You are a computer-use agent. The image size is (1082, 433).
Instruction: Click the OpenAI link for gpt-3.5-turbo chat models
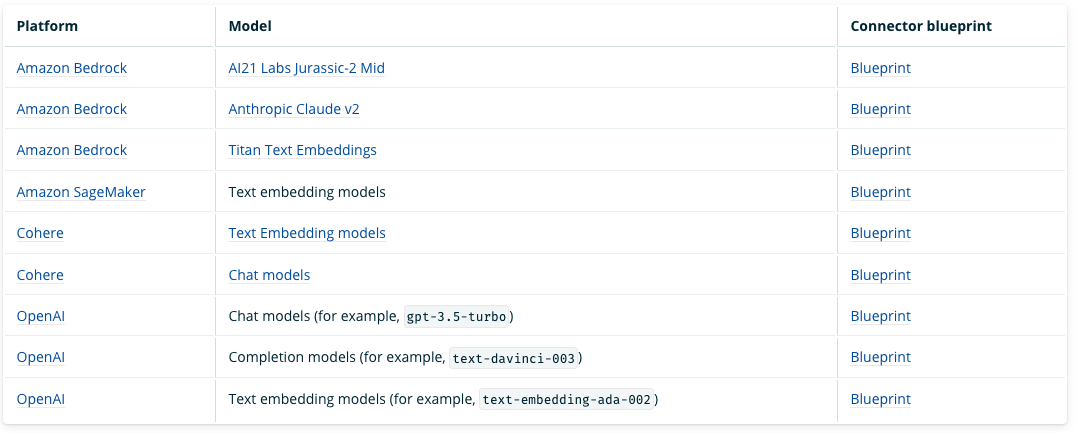[41, 316]
